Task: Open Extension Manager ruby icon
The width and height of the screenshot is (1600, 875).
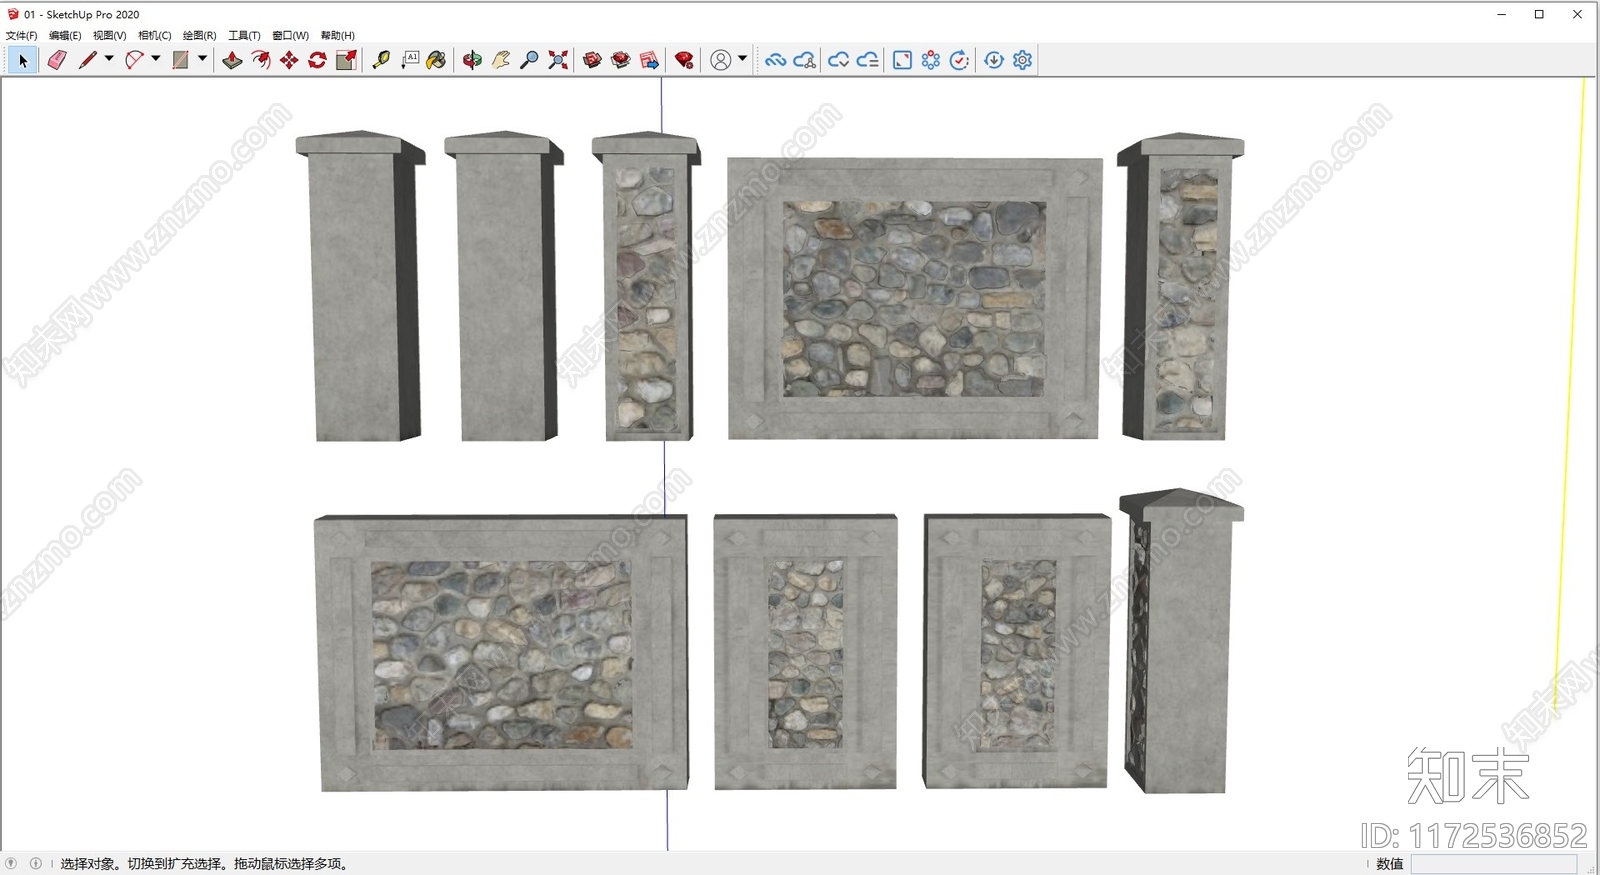Action: pyautogui.click(x=684, y=60)
